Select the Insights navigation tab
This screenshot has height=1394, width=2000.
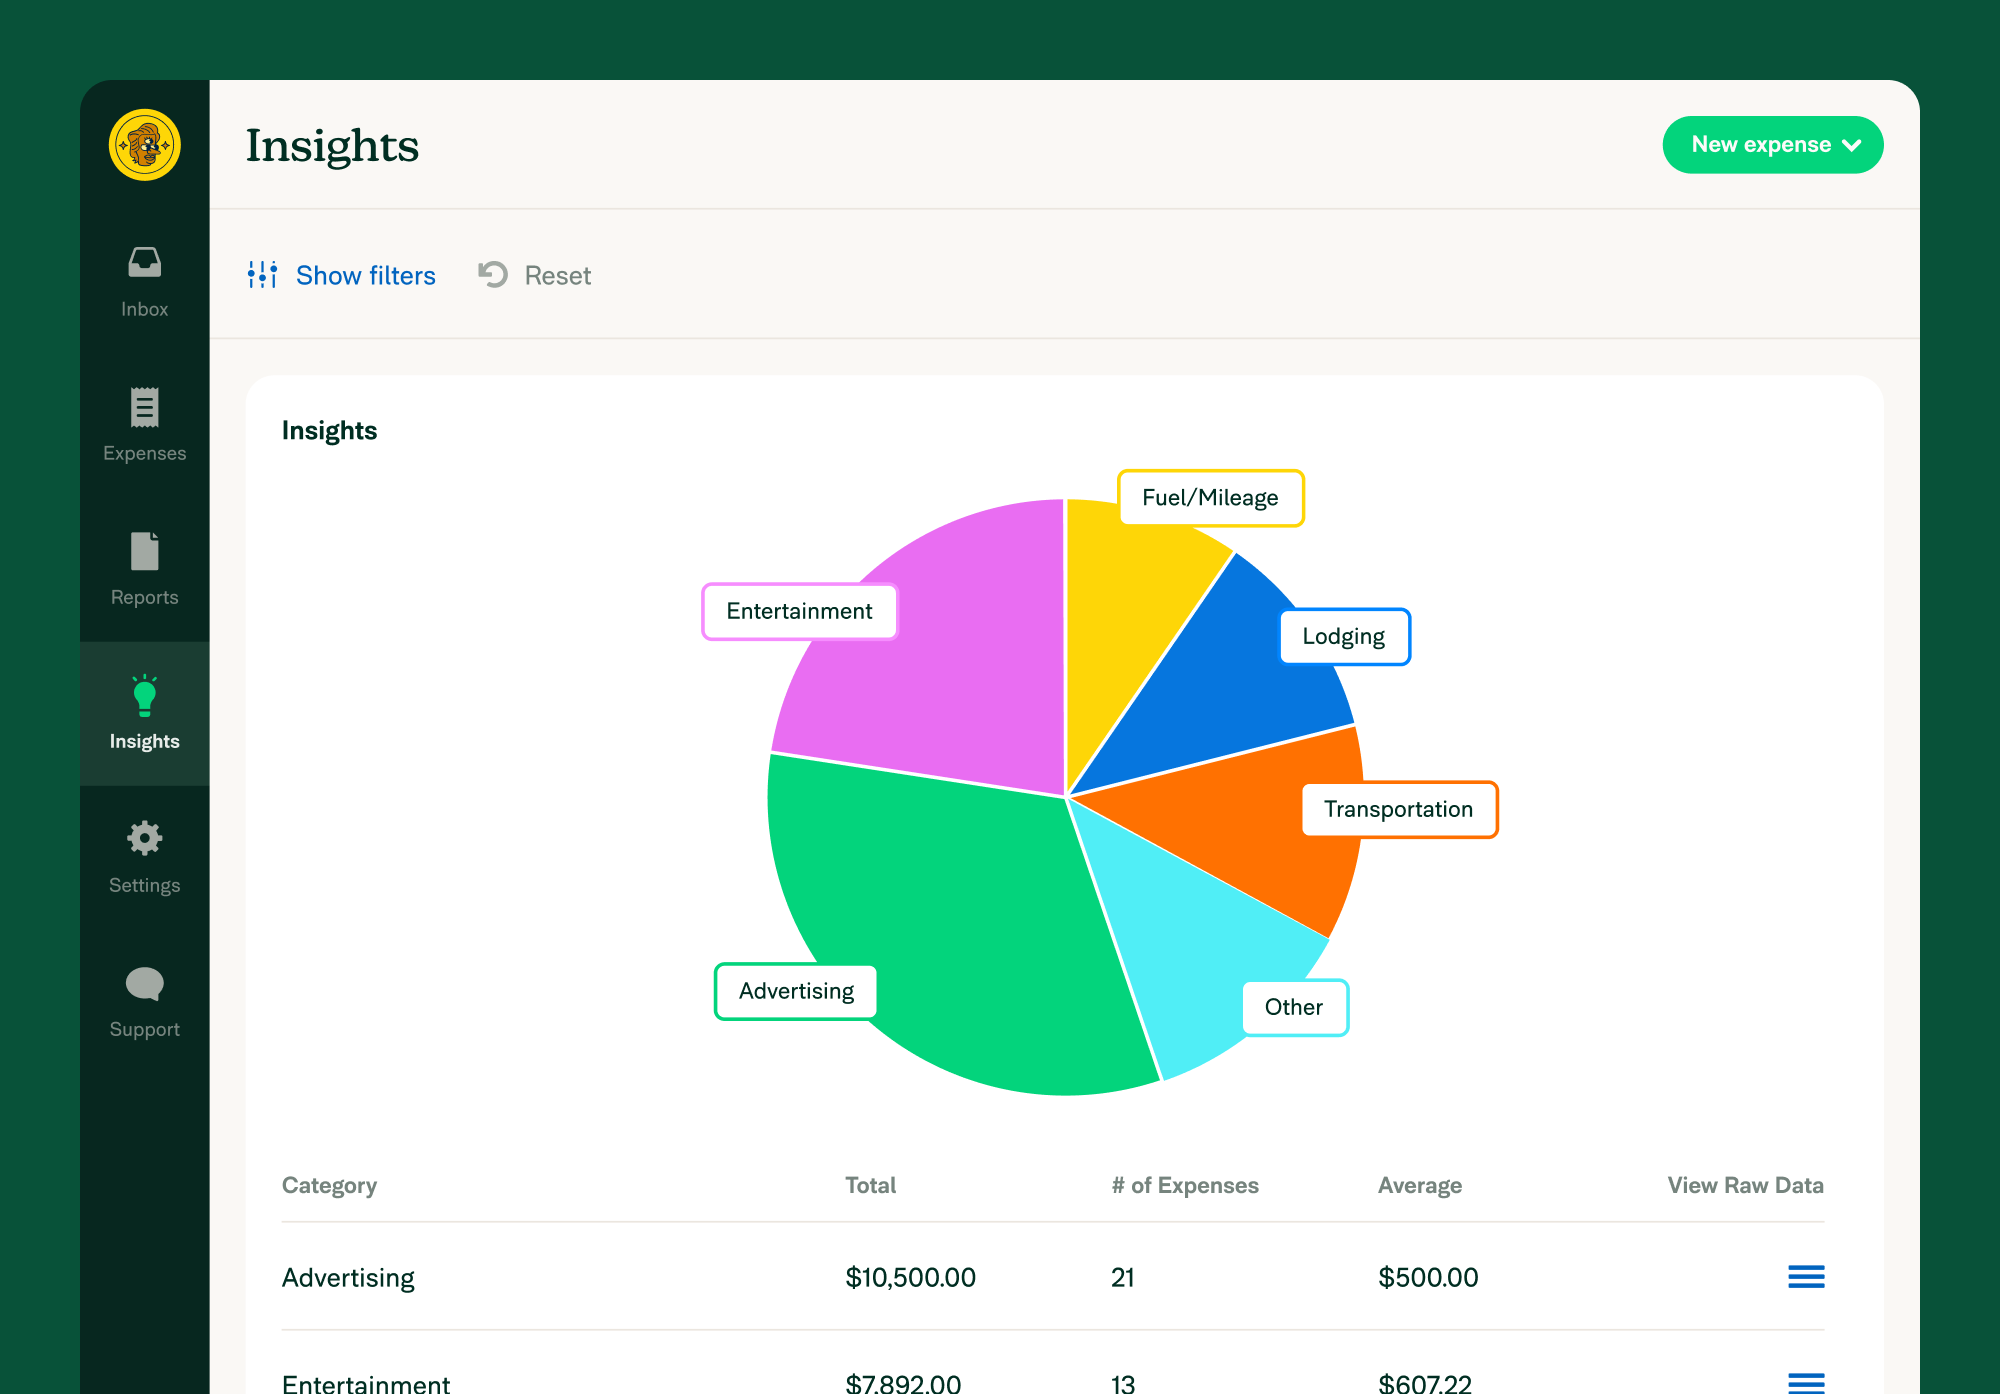(x=144, y=714)
